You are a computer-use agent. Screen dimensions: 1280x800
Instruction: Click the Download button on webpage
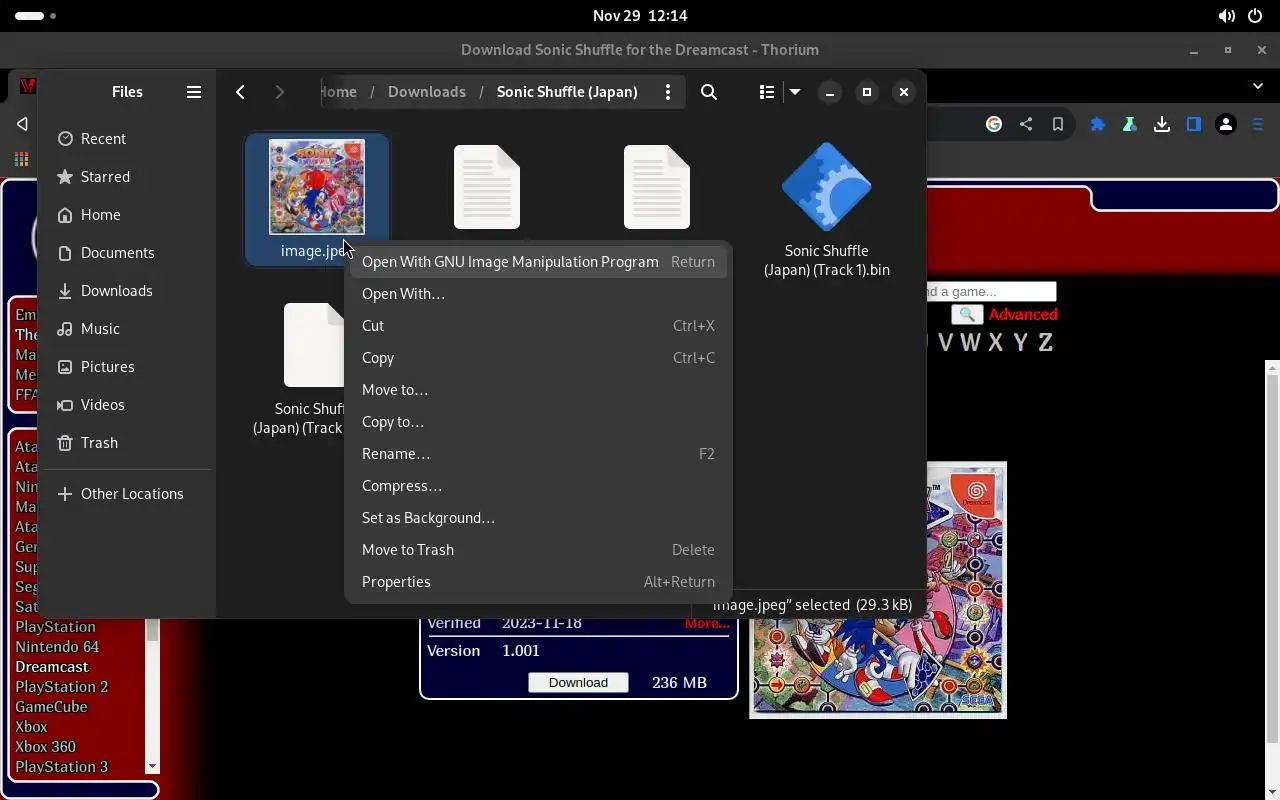click(x=578, y=682)
